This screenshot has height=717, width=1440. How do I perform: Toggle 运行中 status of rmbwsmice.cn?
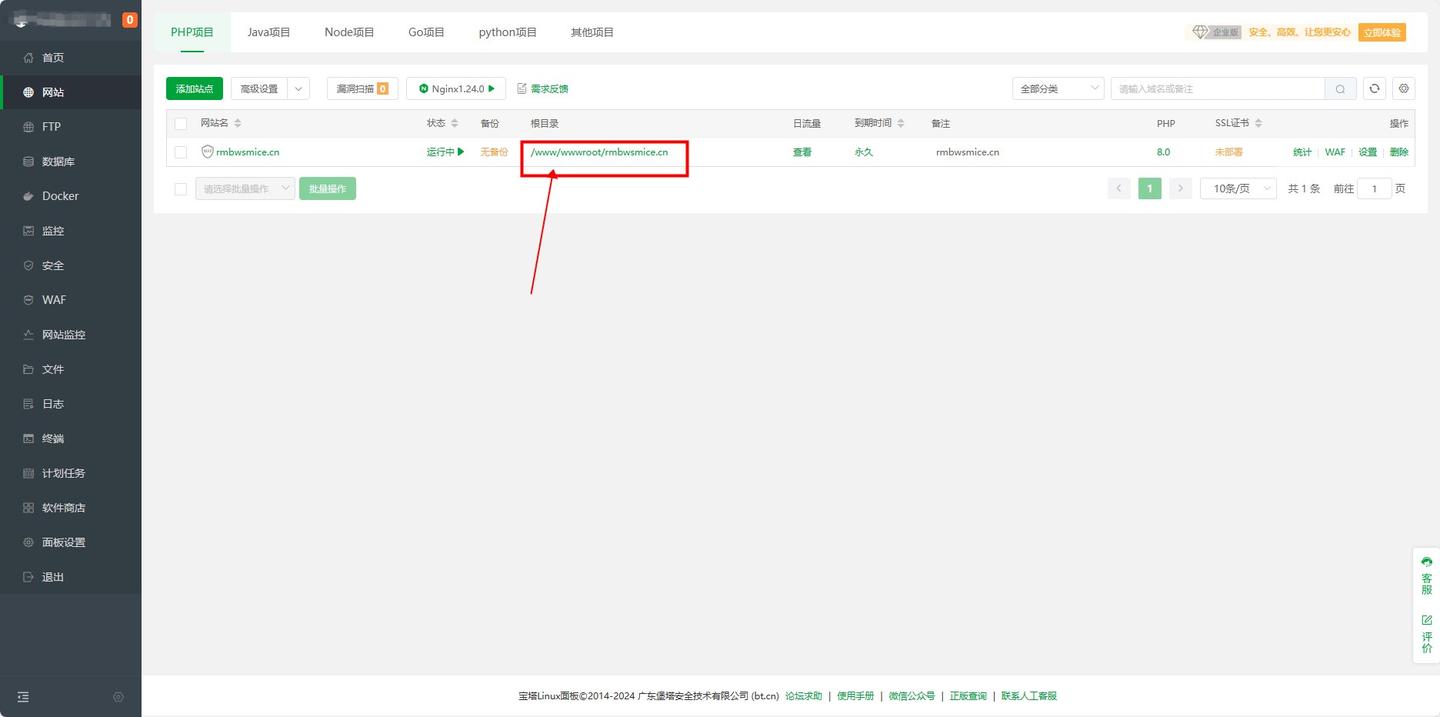pos(446,152)
